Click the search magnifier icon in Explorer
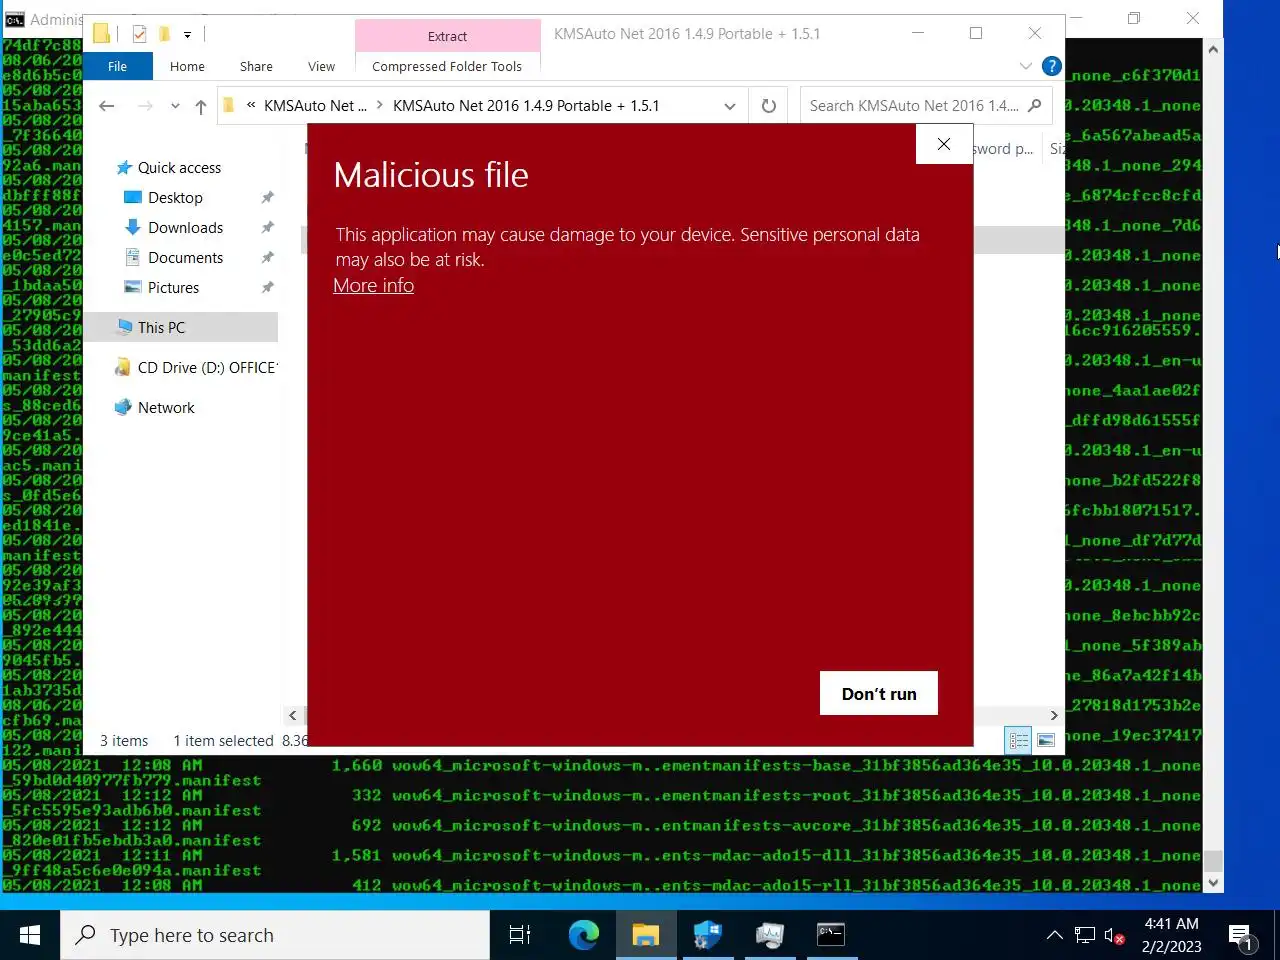Image resolution: width=1280 pixels, height=960 pixels. (1035, 105)
